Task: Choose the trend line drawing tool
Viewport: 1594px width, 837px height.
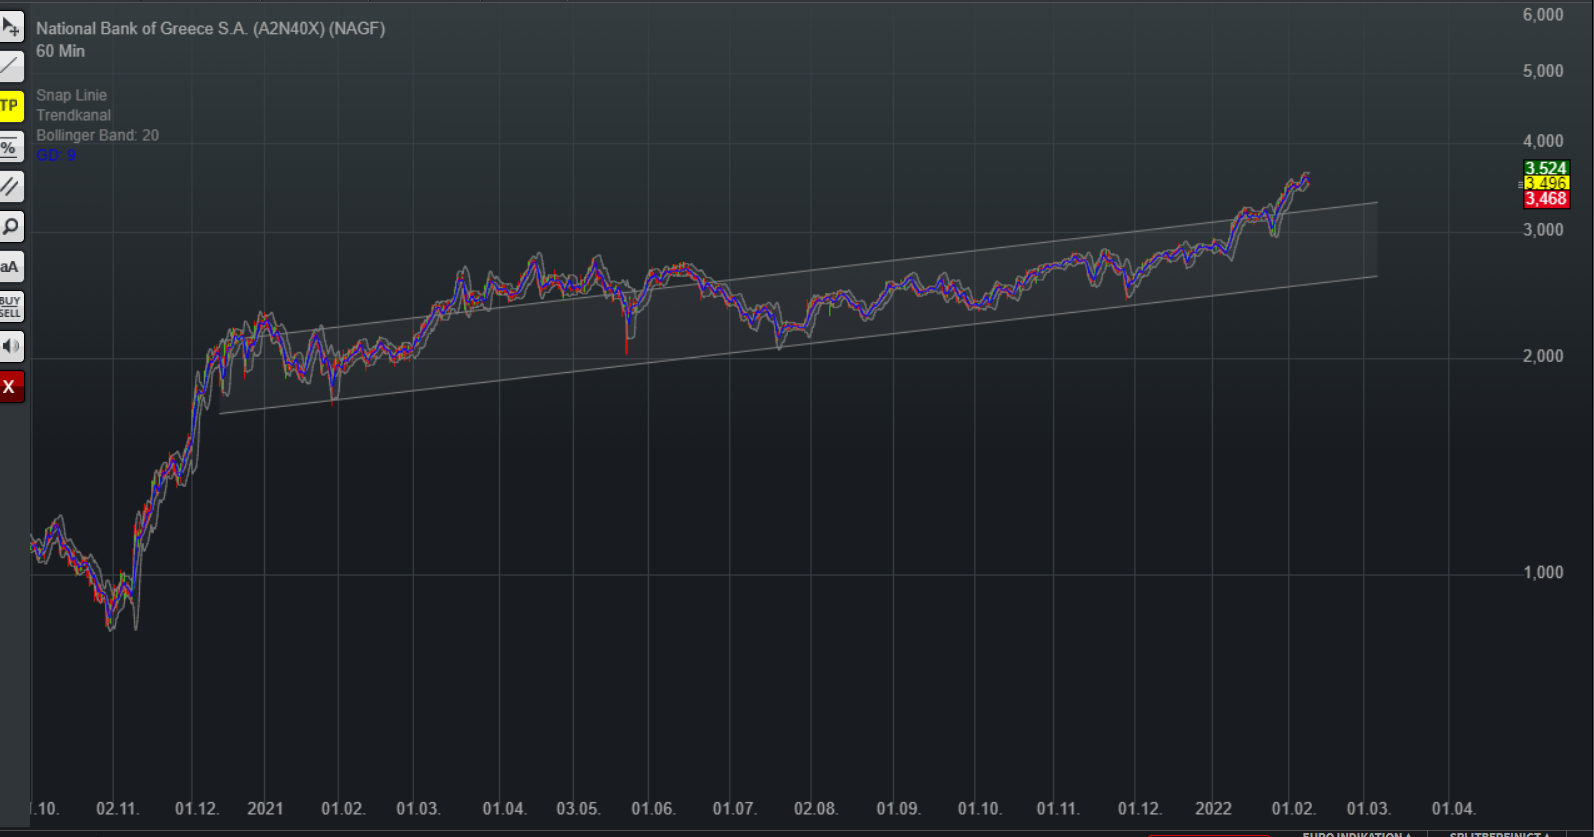Action: pyautogui.click(x=11, y=67)
